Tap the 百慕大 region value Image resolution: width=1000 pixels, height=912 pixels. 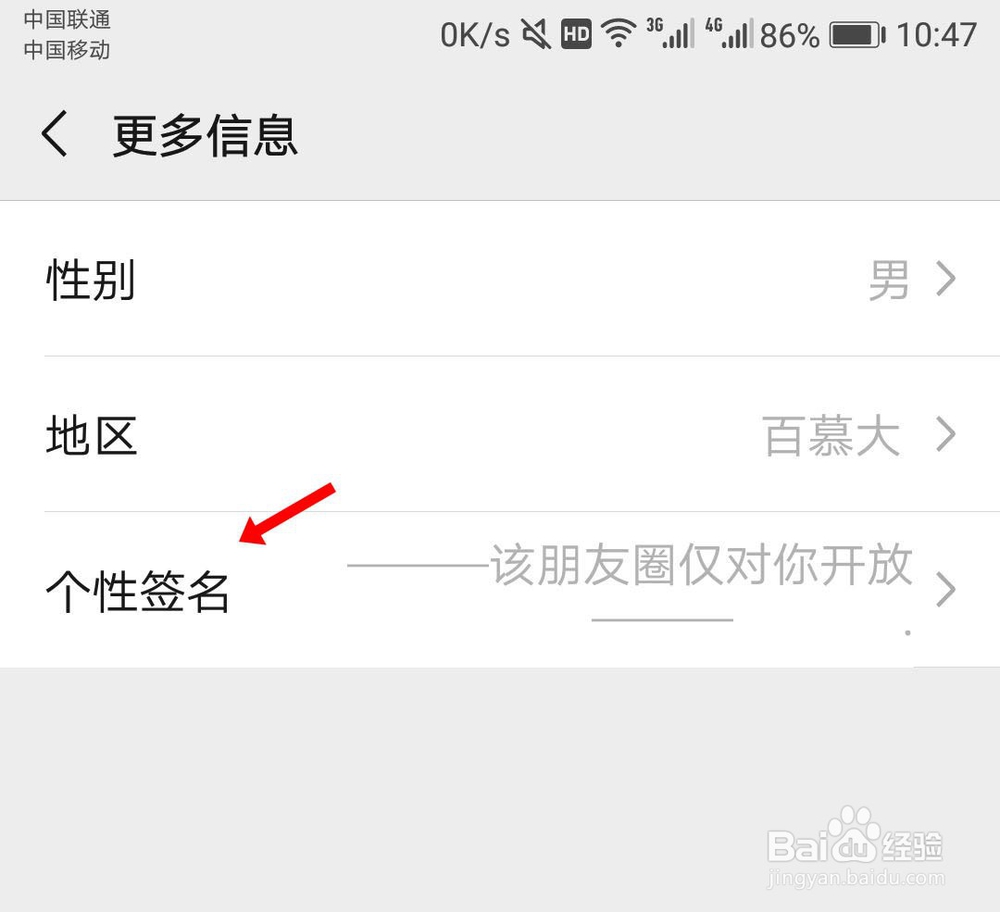click(832, 436)
